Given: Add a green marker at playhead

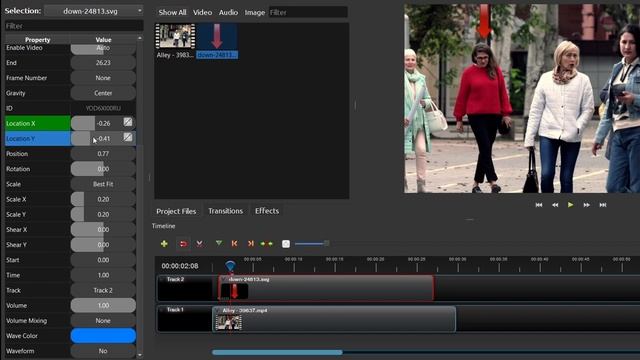Looking at the screenshot, I should pos(219,243).
